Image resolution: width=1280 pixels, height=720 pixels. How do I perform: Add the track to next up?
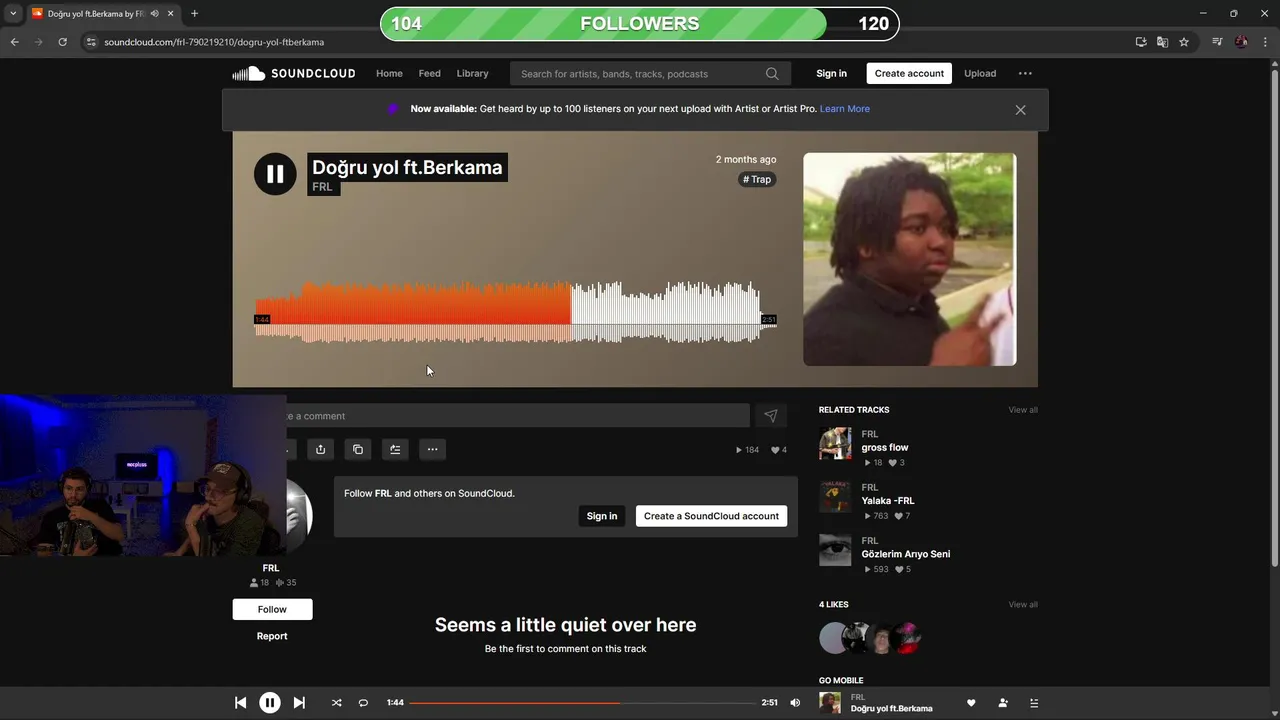pyautogui.click(x=395, y=449)
